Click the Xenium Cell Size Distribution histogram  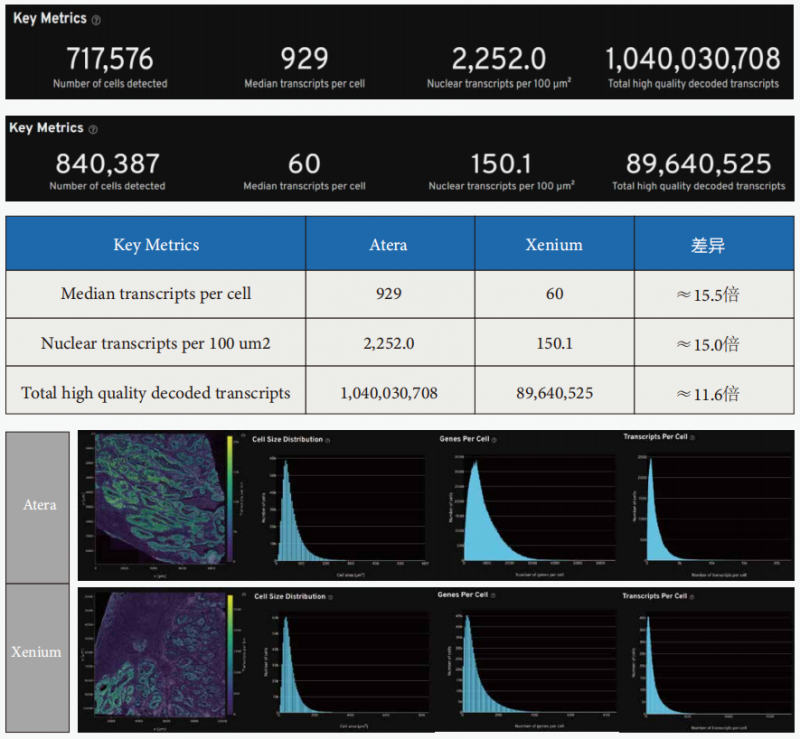coord(353,662)
